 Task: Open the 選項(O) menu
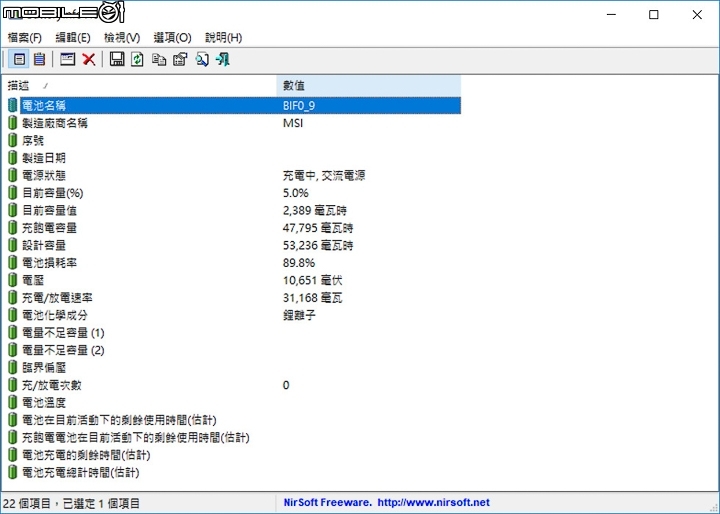(172, 38)
